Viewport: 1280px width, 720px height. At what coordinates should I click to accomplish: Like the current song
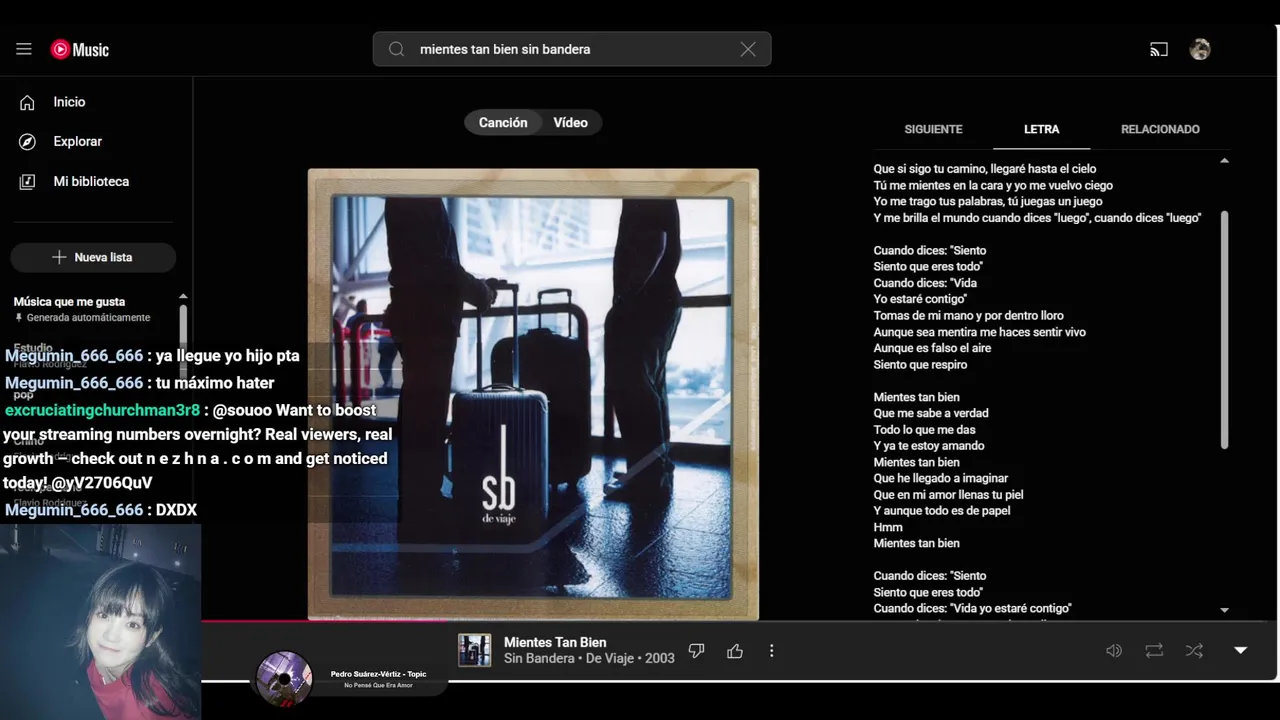(x=735, y=651)
